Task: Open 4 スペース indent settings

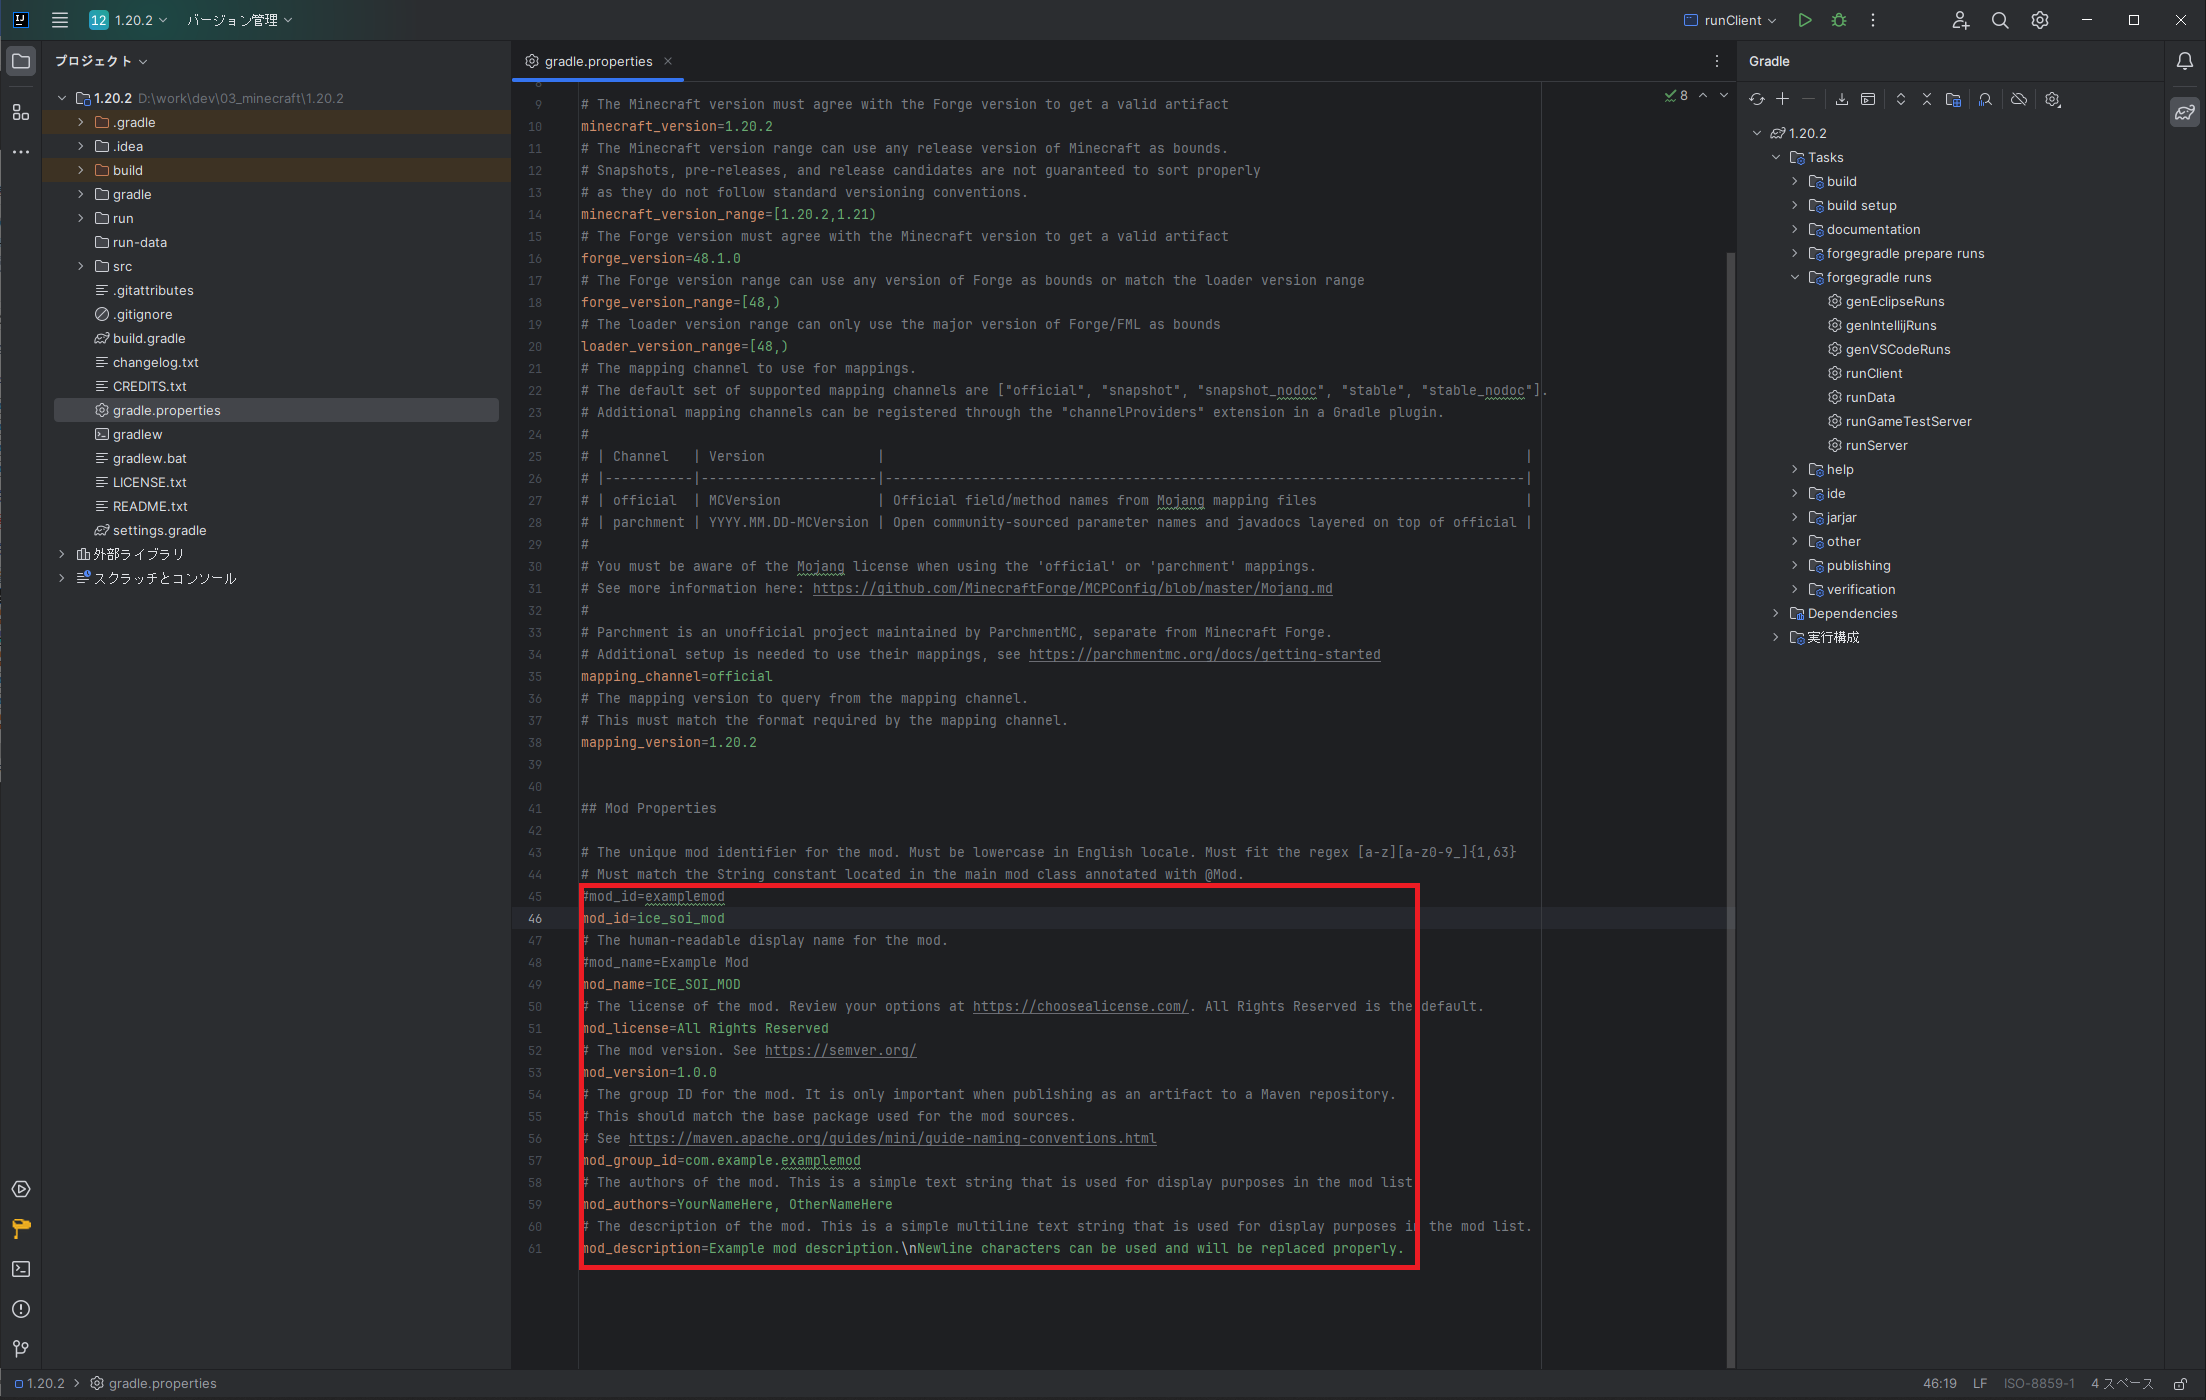Action: tap(2122, 1384)
